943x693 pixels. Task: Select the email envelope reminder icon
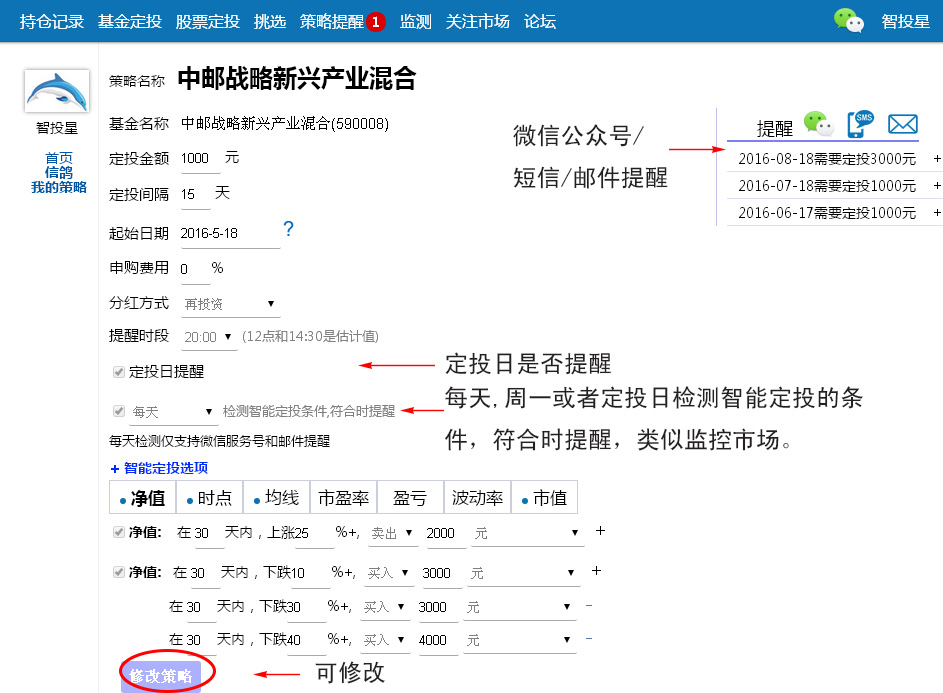pyautogui.click(x=903, y=125)
